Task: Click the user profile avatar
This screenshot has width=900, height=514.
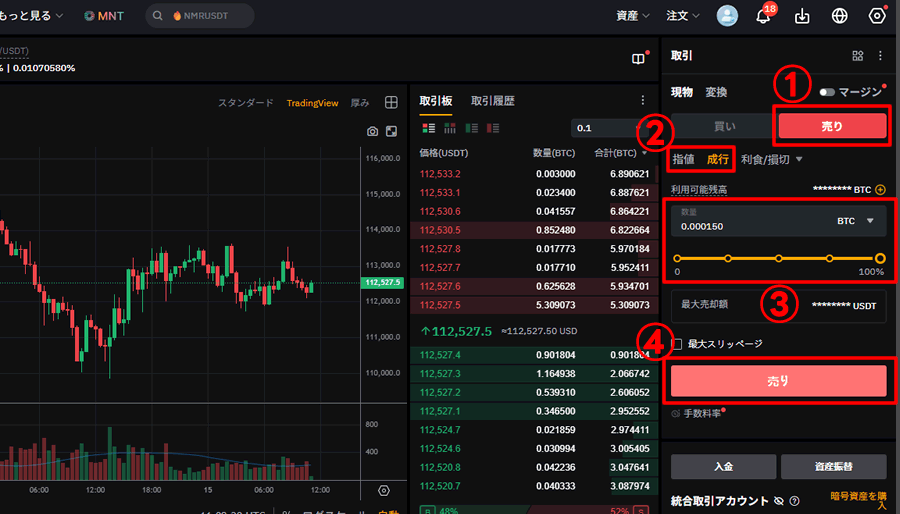Action: point(728,16)
